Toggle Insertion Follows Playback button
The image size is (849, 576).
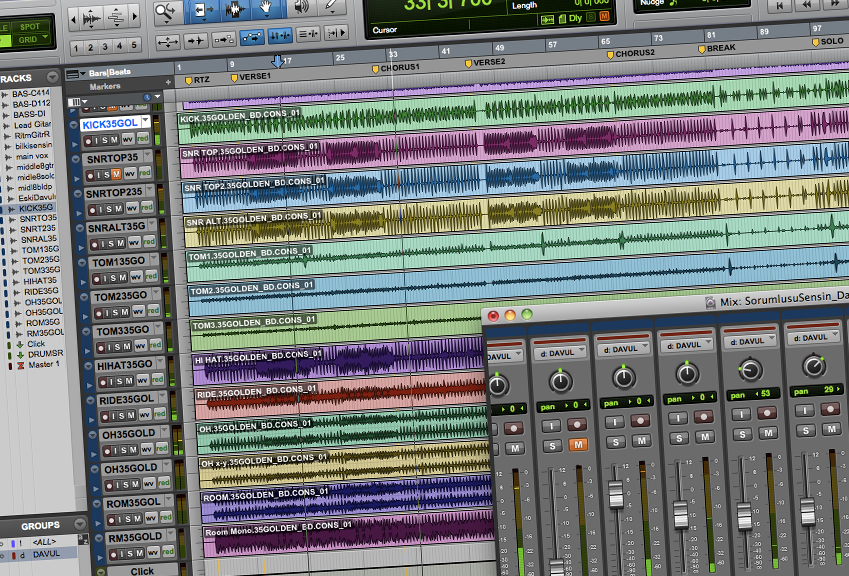pyautogui.click(x=336, y=33)
